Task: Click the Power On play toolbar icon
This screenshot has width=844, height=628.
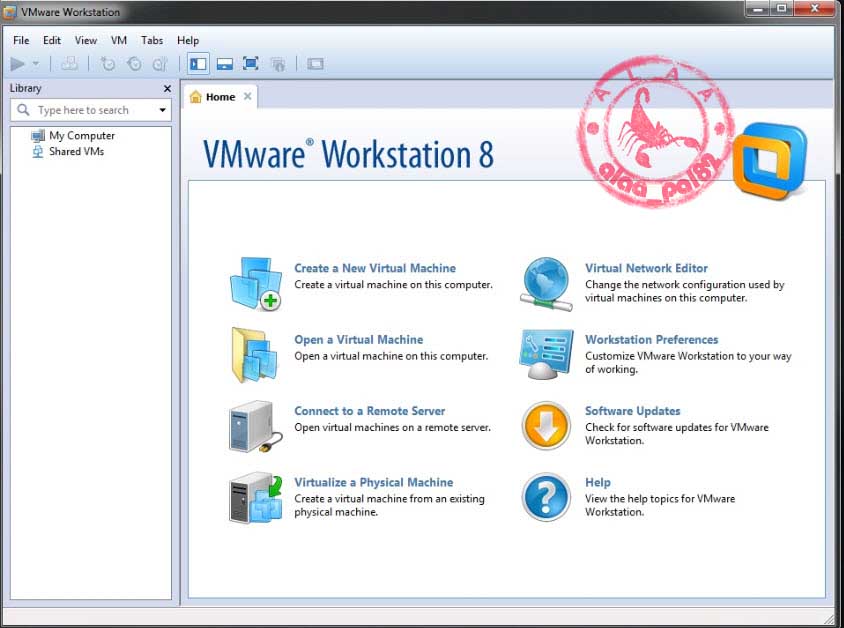Action: (17, 64)
